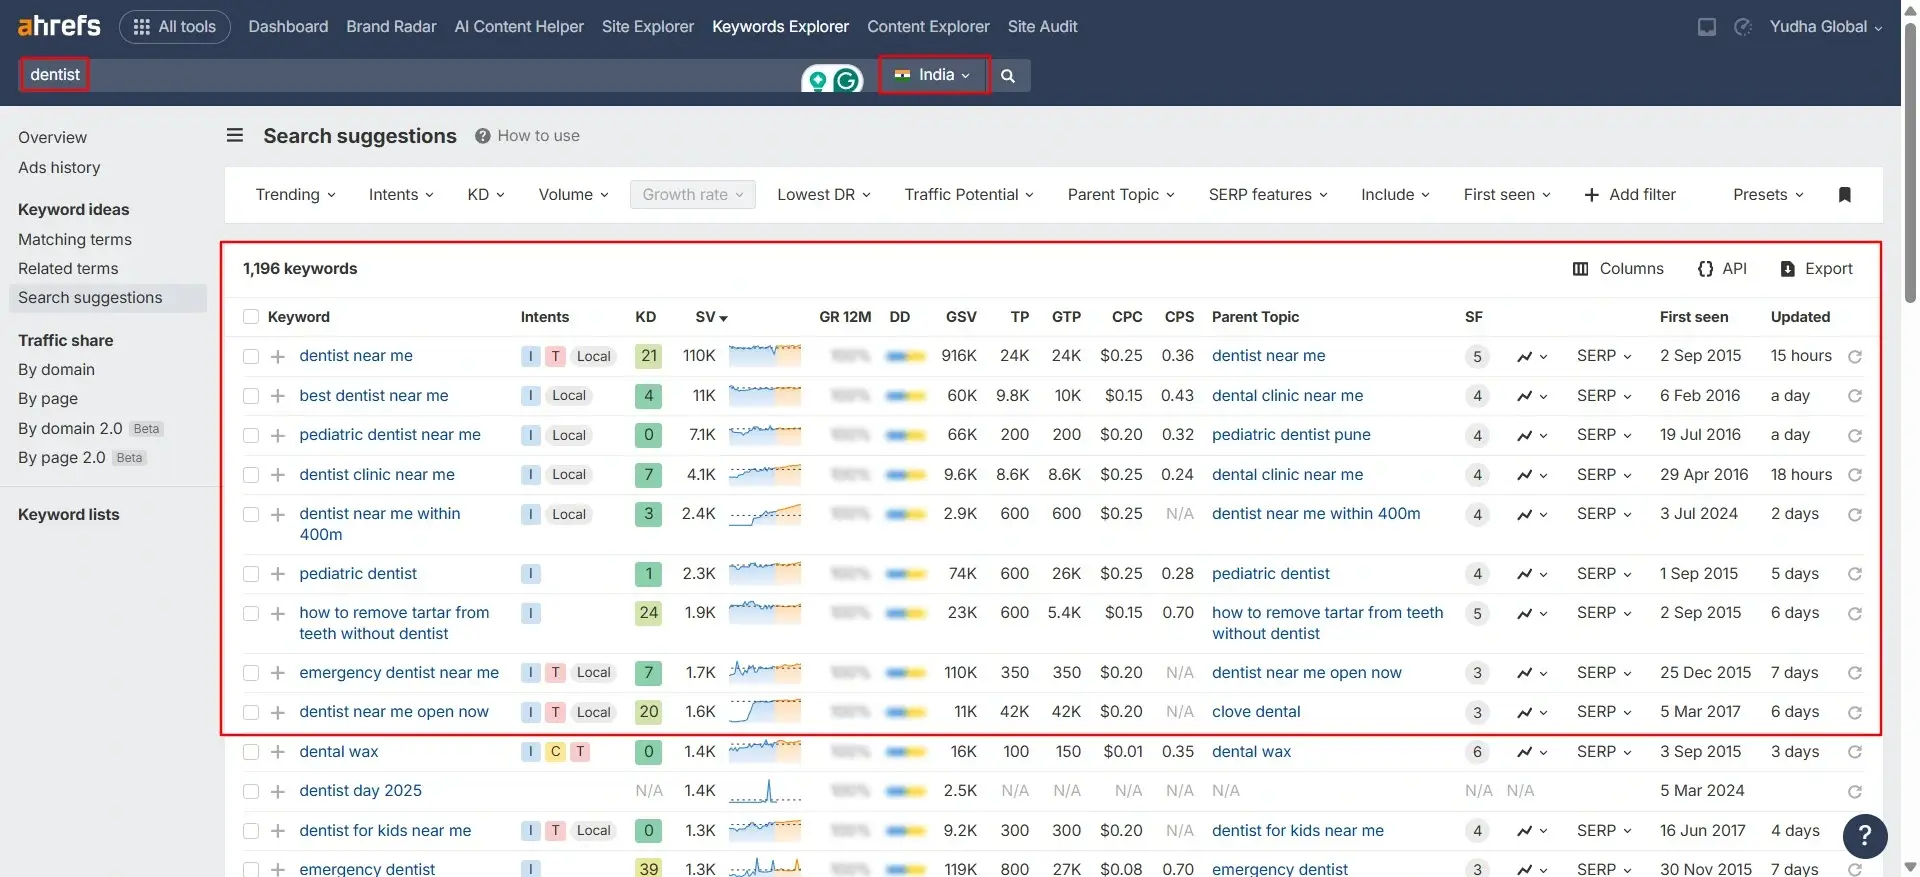
Task: Toggle the sidebar hamburger menu icon
Action: 235,135
